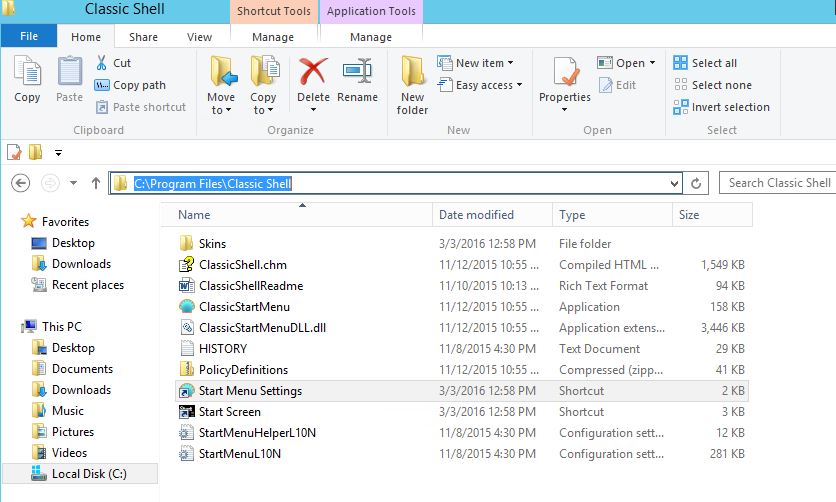Click the Cut scissors icon
Viewport: 836px width, 502px height.
click(101, 63)
